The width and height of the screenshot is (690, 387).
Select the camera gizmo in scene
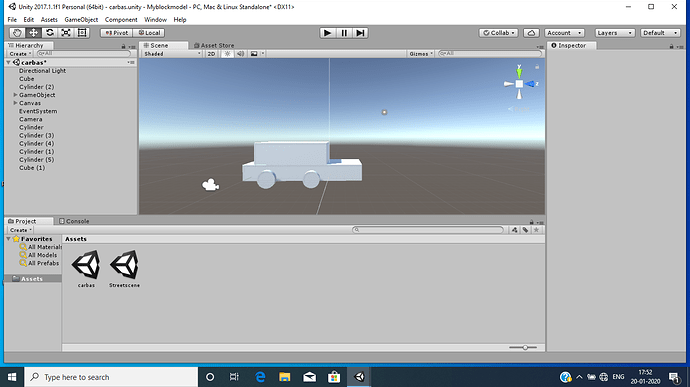click(210, 185)
